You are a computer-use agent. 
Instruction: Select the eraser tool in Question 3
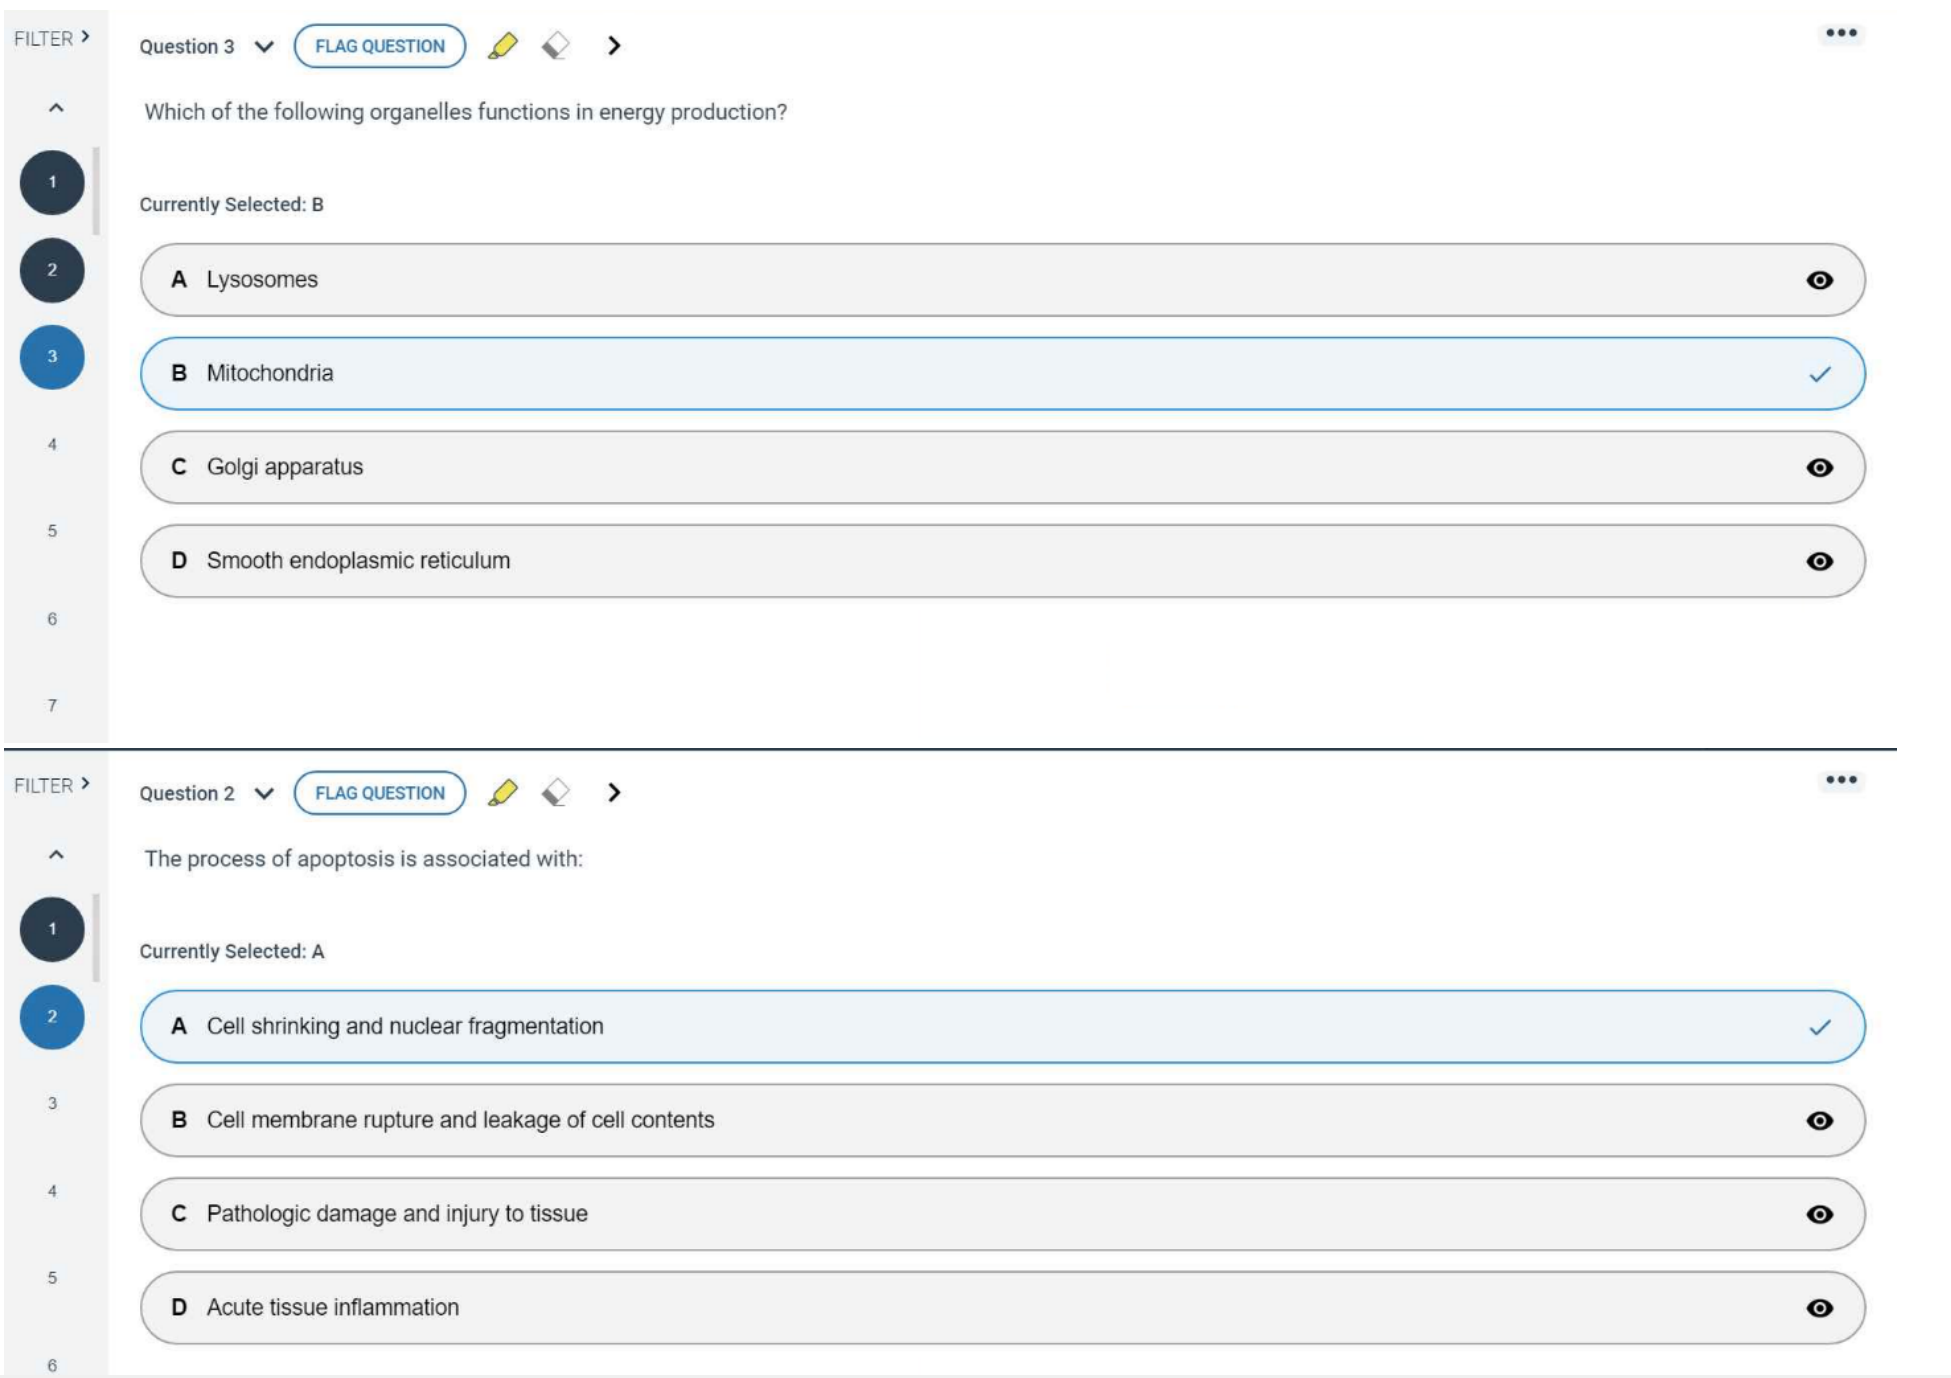556,46
